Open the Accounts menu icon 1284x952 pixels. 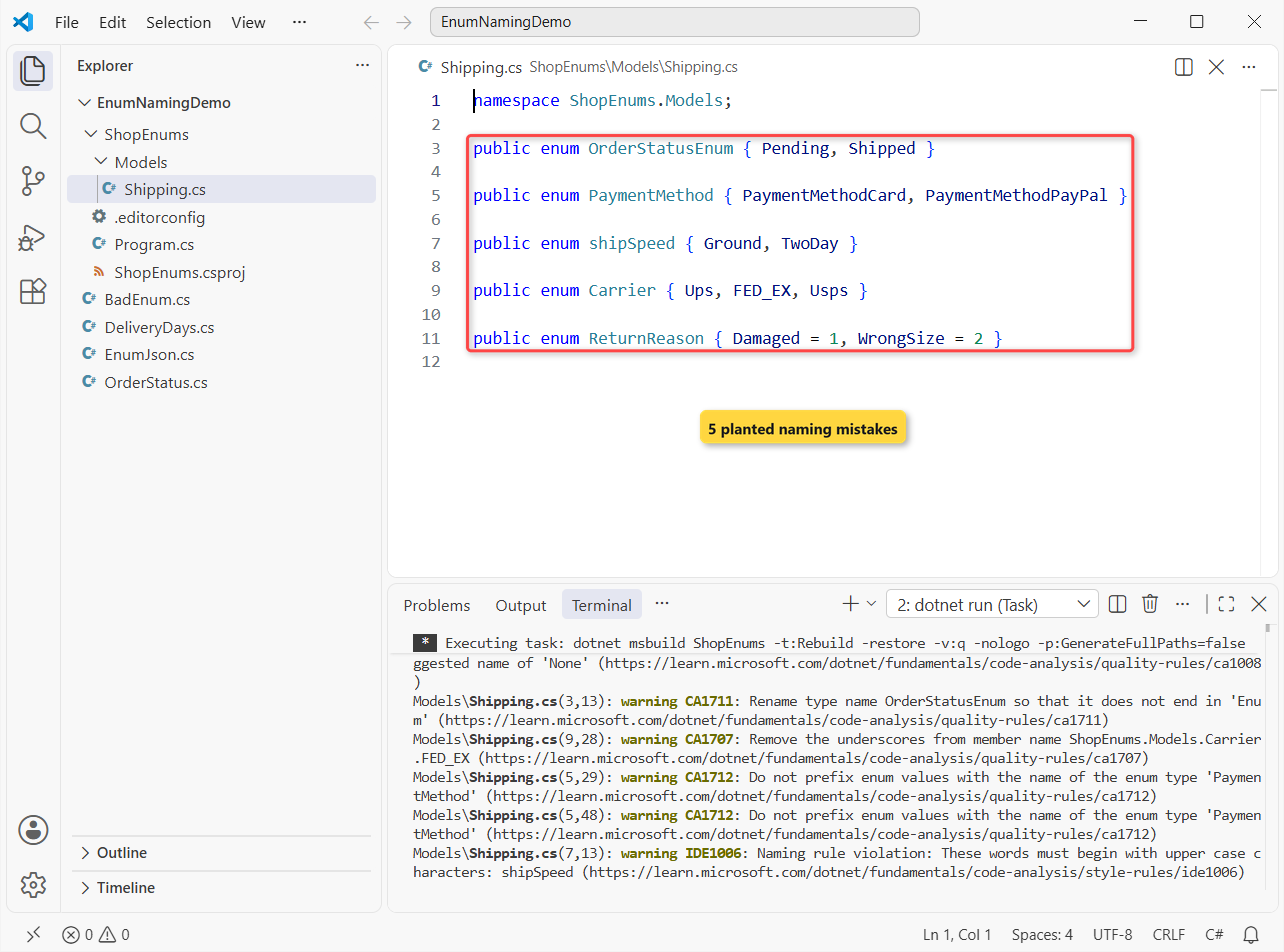click(x=33, y=830)
